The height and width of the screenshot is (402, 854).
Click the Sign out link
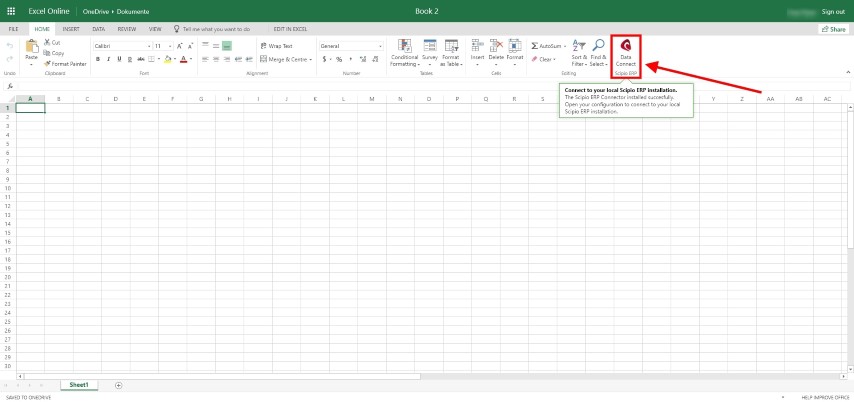click(832, 11)
